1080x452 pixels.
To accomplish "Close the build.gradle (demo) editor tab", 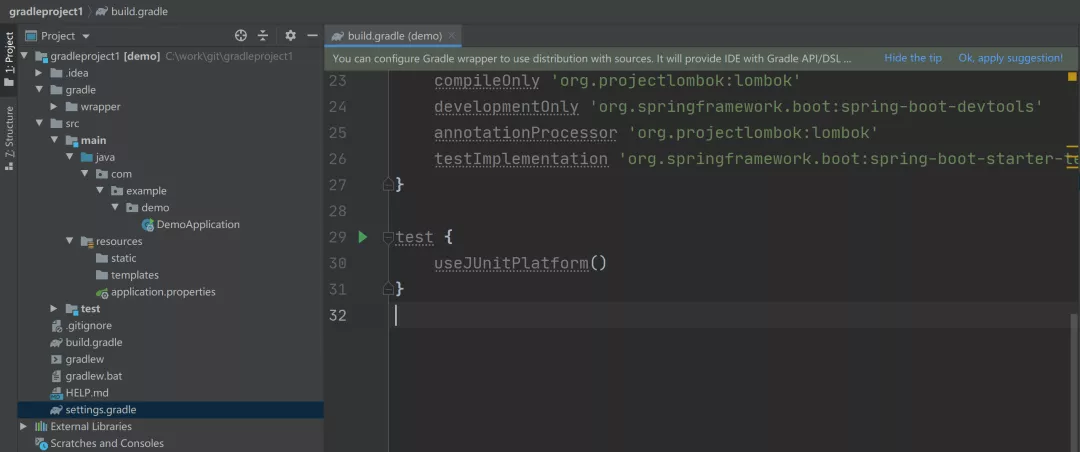I will pyautogui.click(x=451, y=36).
